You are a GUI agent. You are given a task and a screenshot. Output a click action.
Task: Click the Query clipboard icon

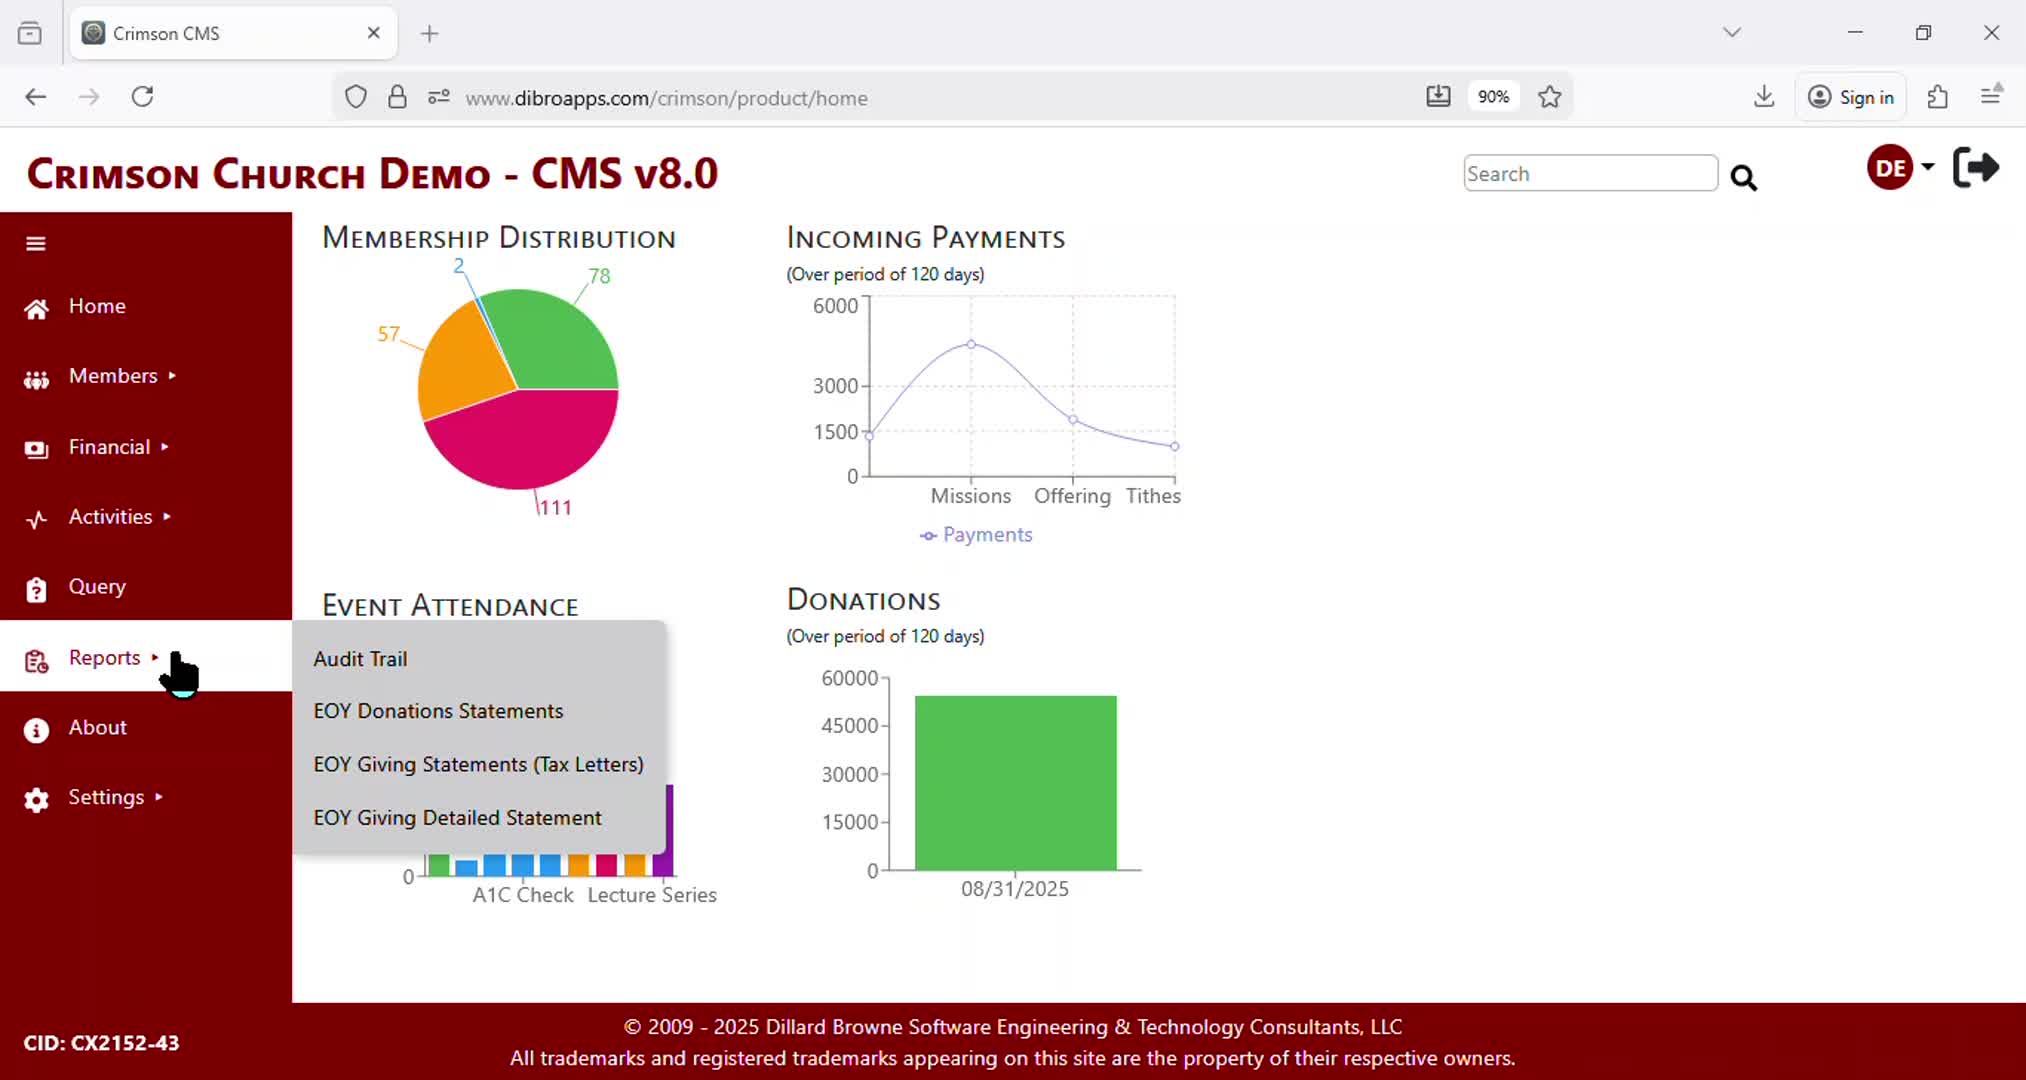36,589
